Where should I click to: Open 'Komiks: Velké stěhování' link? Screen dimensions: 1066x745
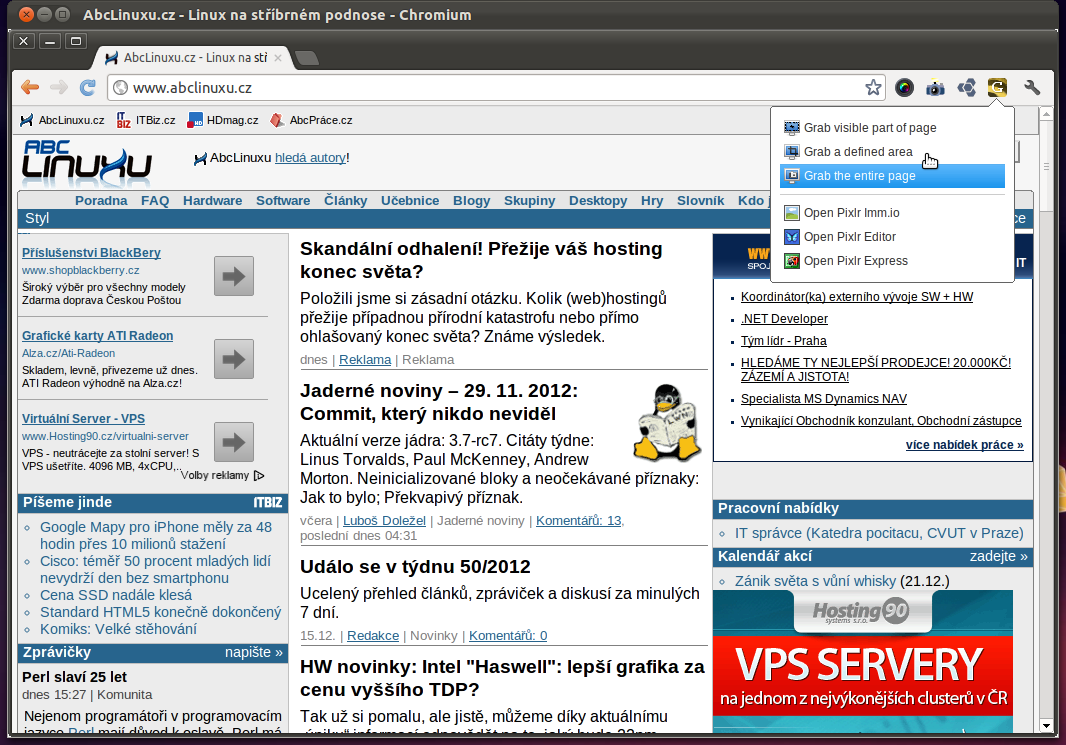tap(118, 629)
